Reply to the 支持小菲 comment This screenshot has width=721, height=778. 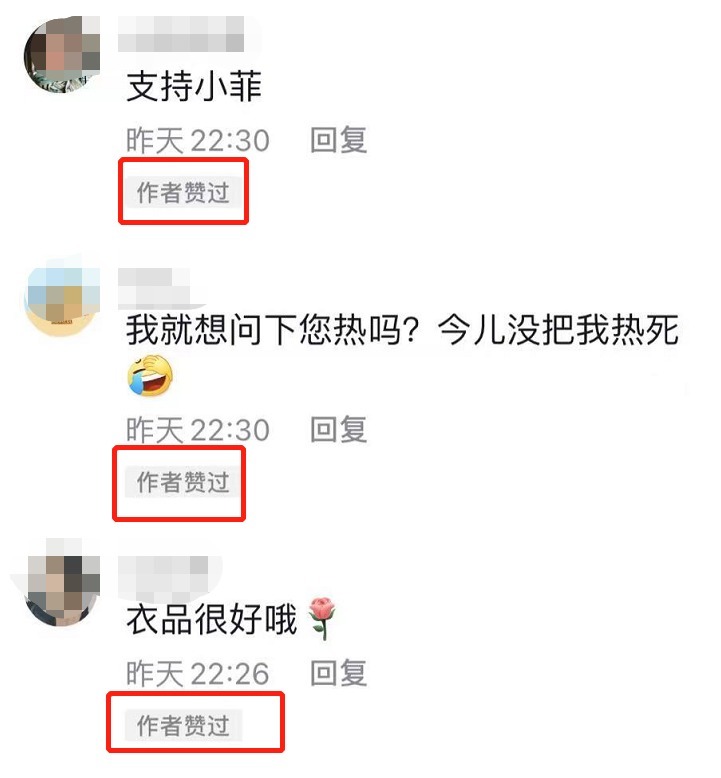point(338,140)
